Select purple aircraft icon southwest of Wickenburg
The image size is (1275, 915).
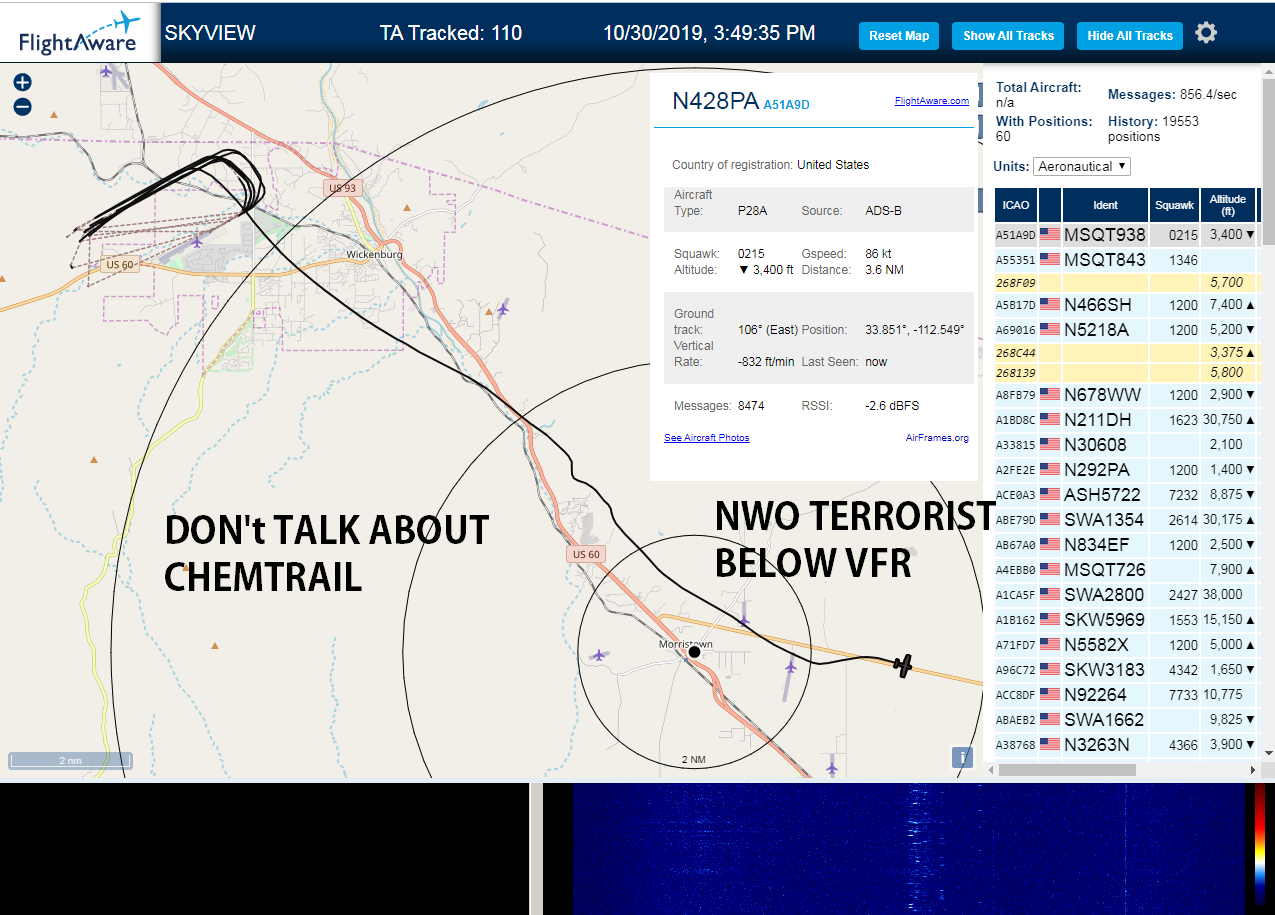pyautogui.click(x=197, y=241)
